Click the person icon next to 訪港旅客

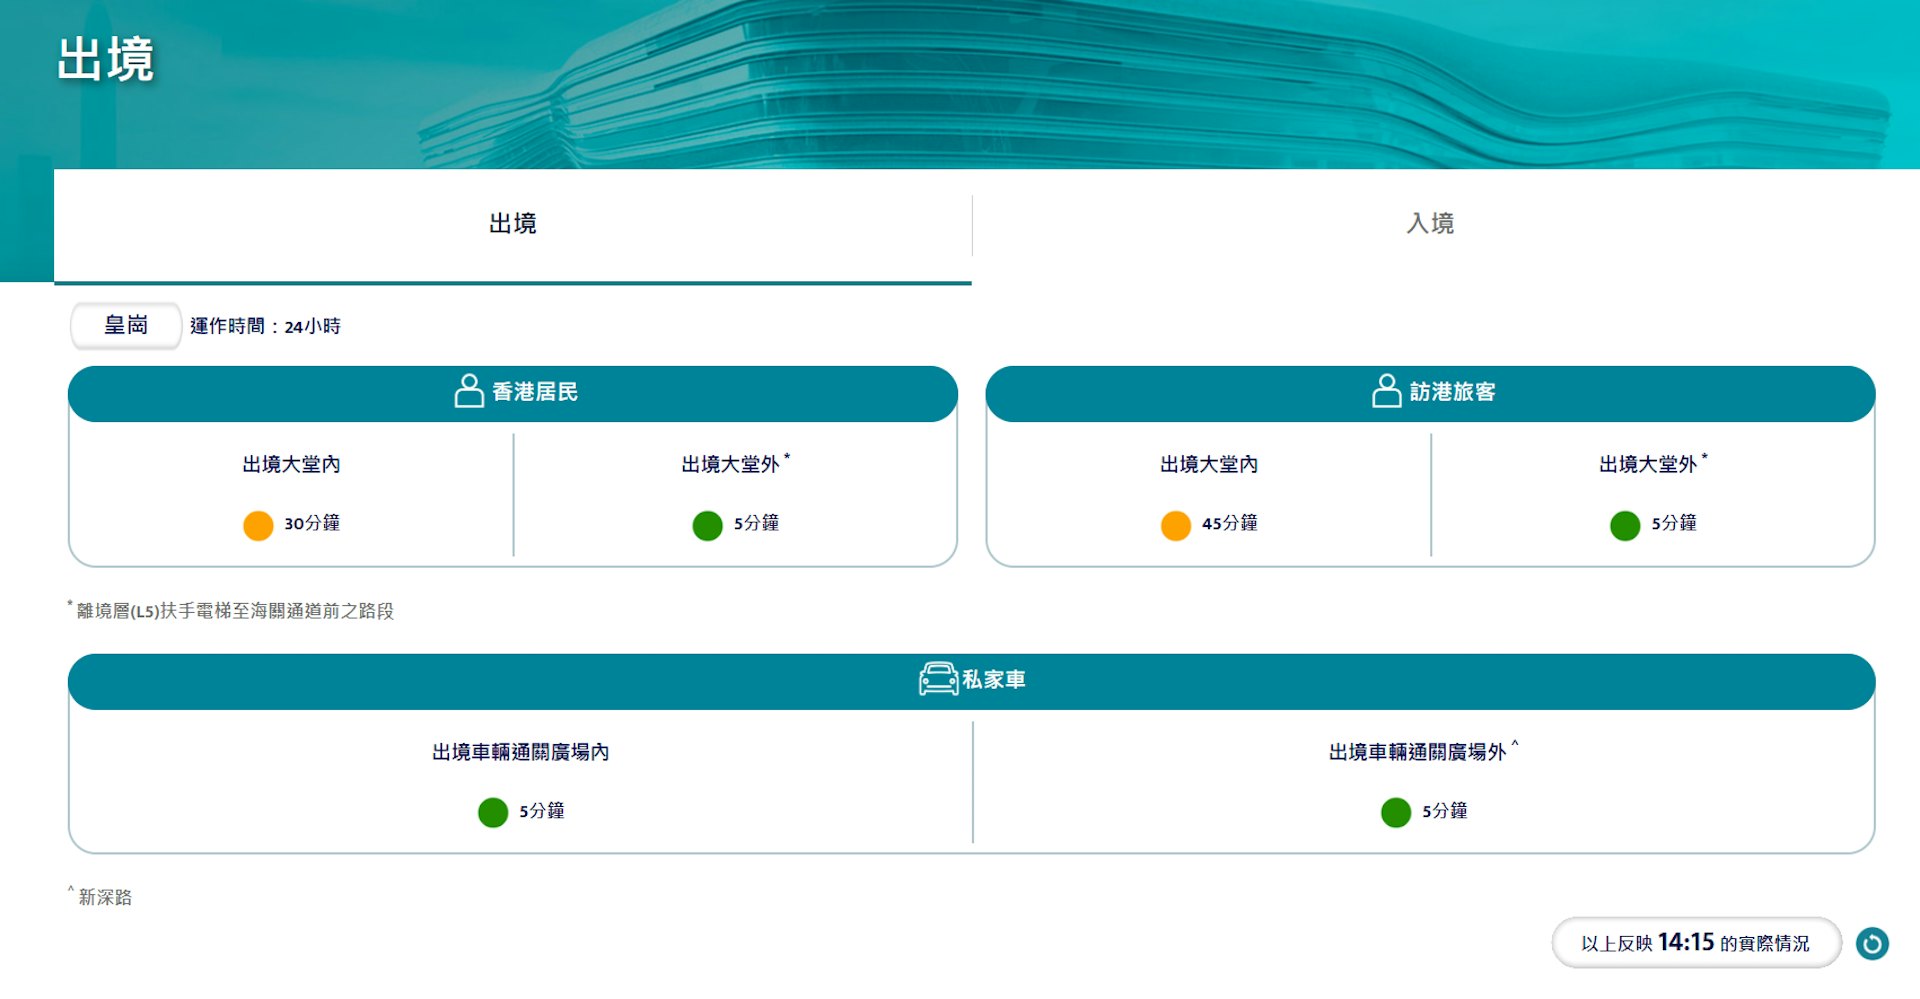(1386, 391)
